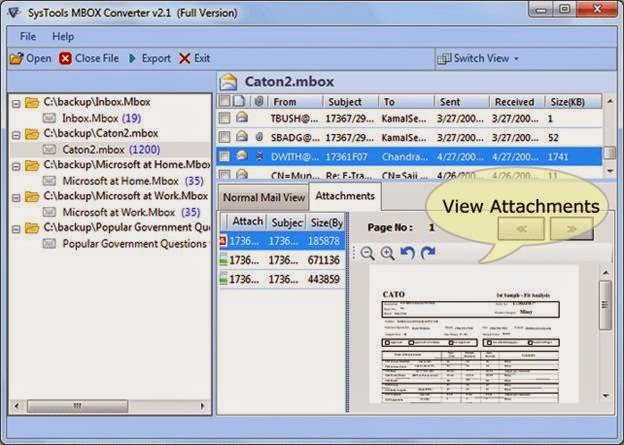The width and height of the screenshot is (624, 445).
Task: Open the File menu
Action: coord(28,37)
